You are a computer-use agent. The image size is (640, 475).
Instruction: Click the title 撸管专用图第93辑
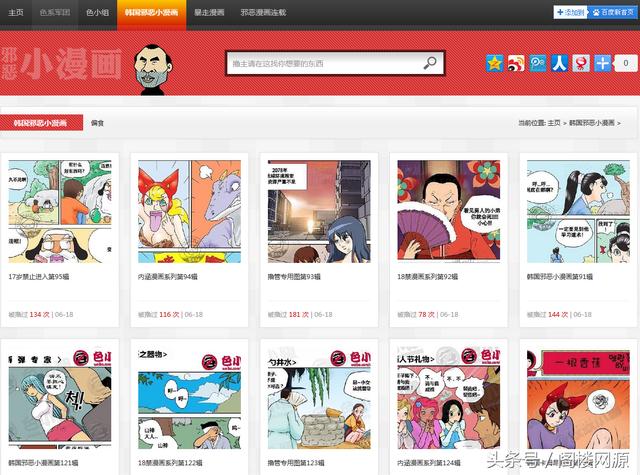click(294, 277)
